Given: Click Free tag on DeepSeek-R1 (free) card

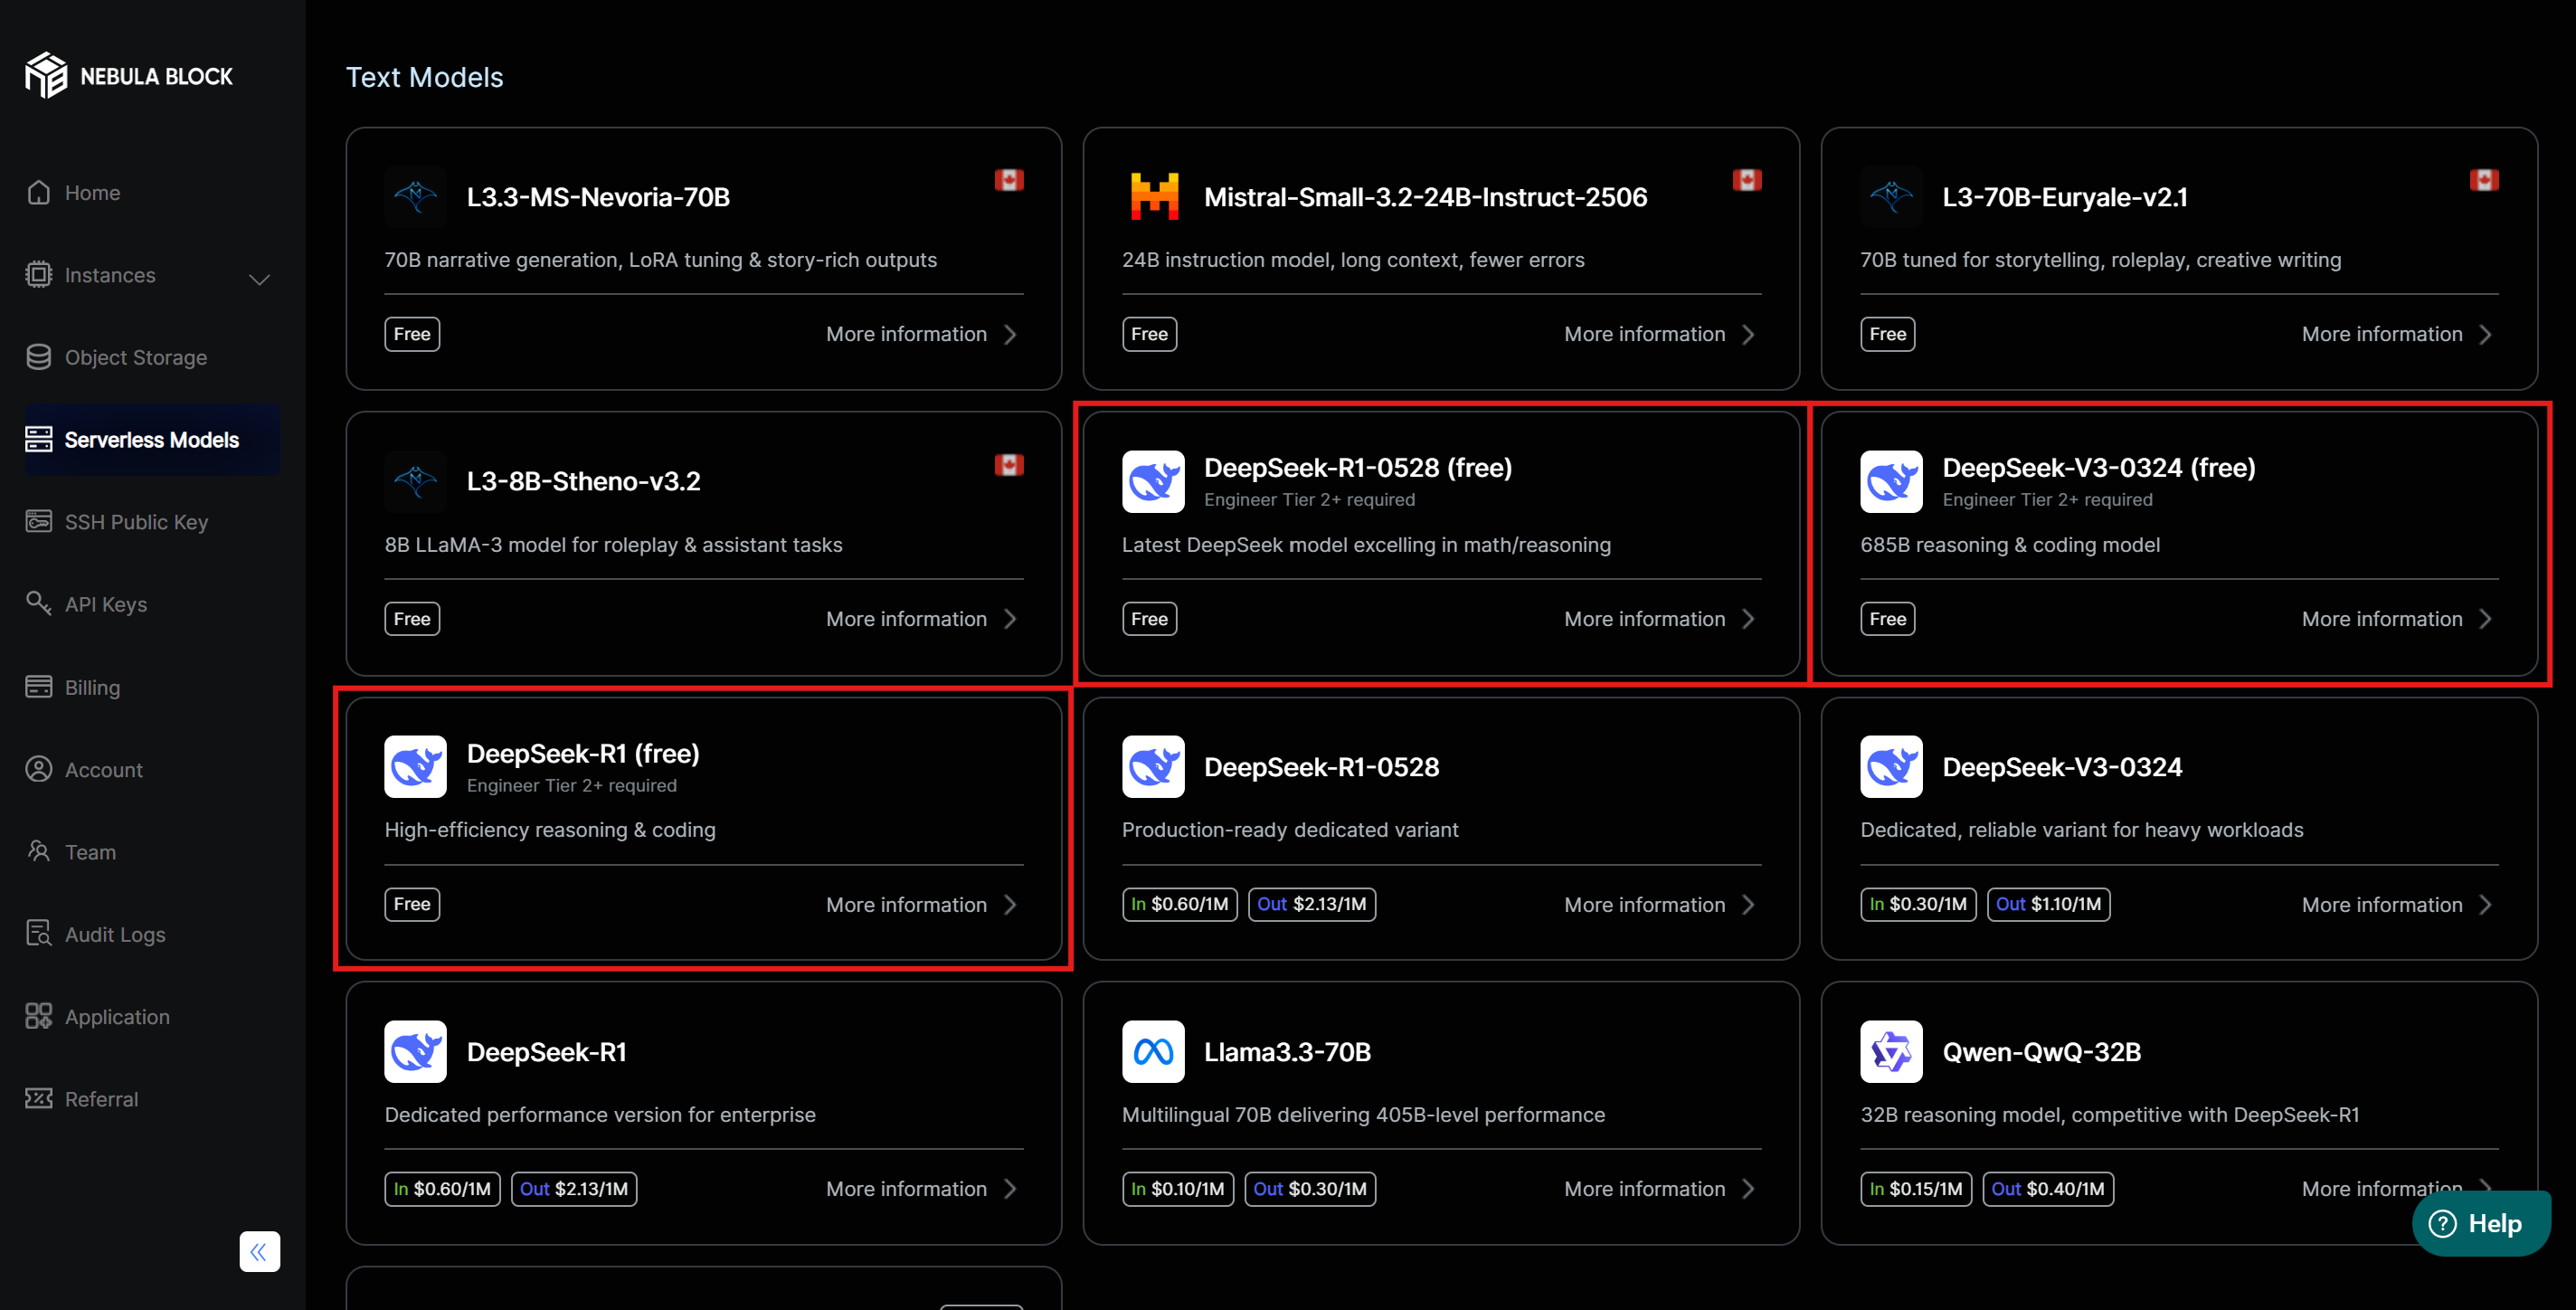Looking at the screenshot, I should click(412, 904).
